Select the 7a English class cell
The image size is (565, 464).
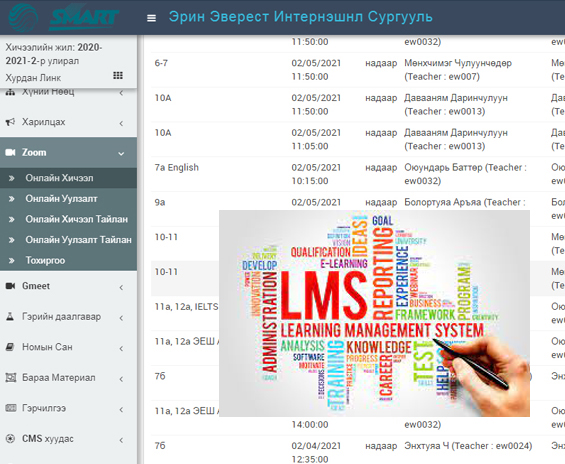tap(177, 168)
